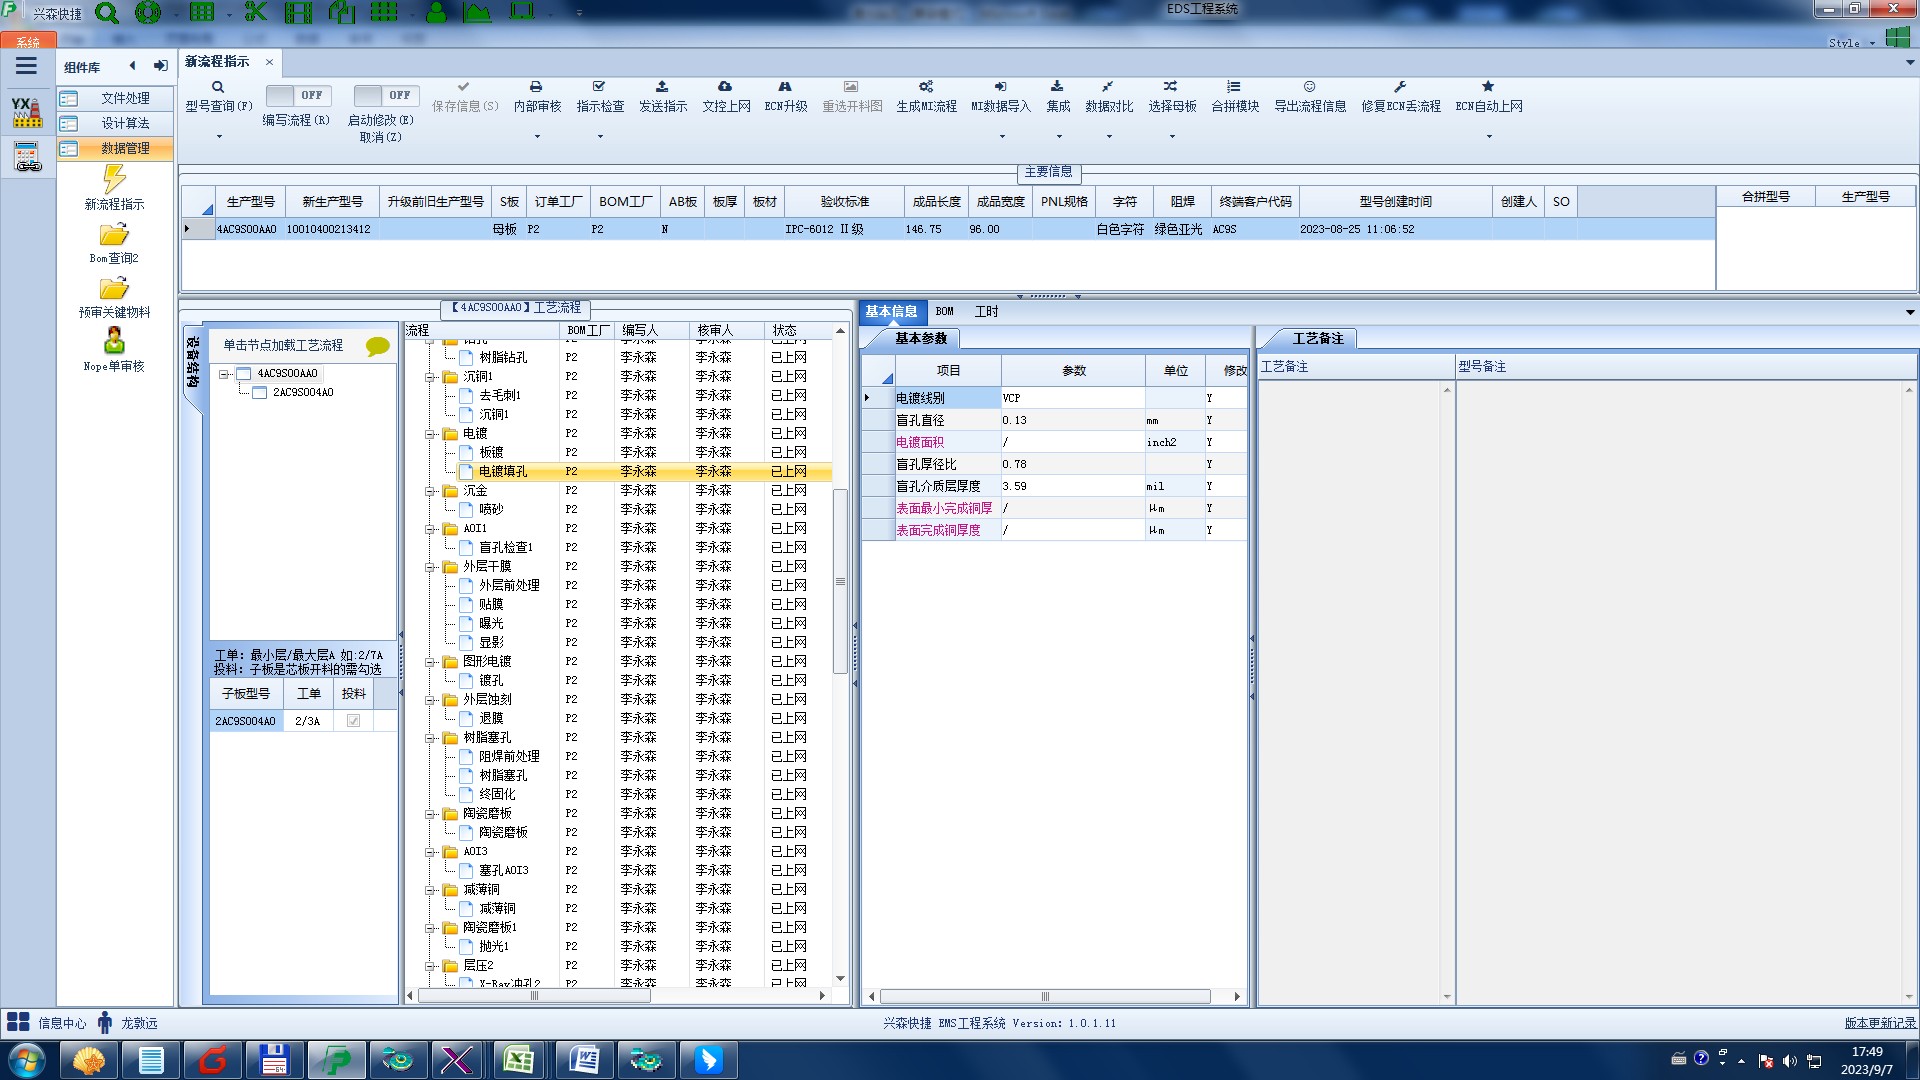Click the 修复ECN丢流程 wrench icon
This screenshot has height=1080, width=1920.
1400,87
